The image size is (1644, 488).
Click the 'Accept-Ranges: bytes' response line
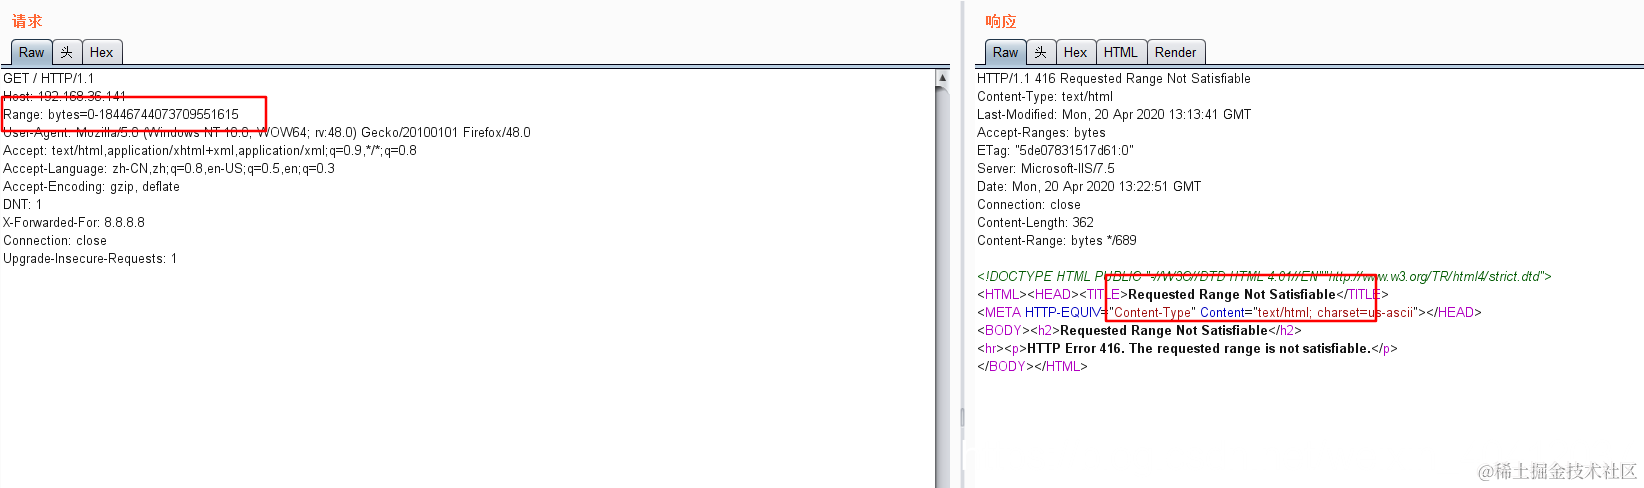(1041, 132)
